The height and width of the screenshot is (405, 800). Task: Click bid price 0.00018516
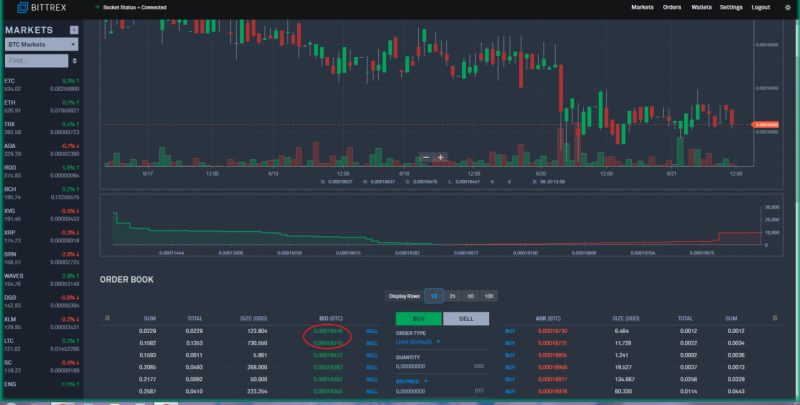coord(328,331)
